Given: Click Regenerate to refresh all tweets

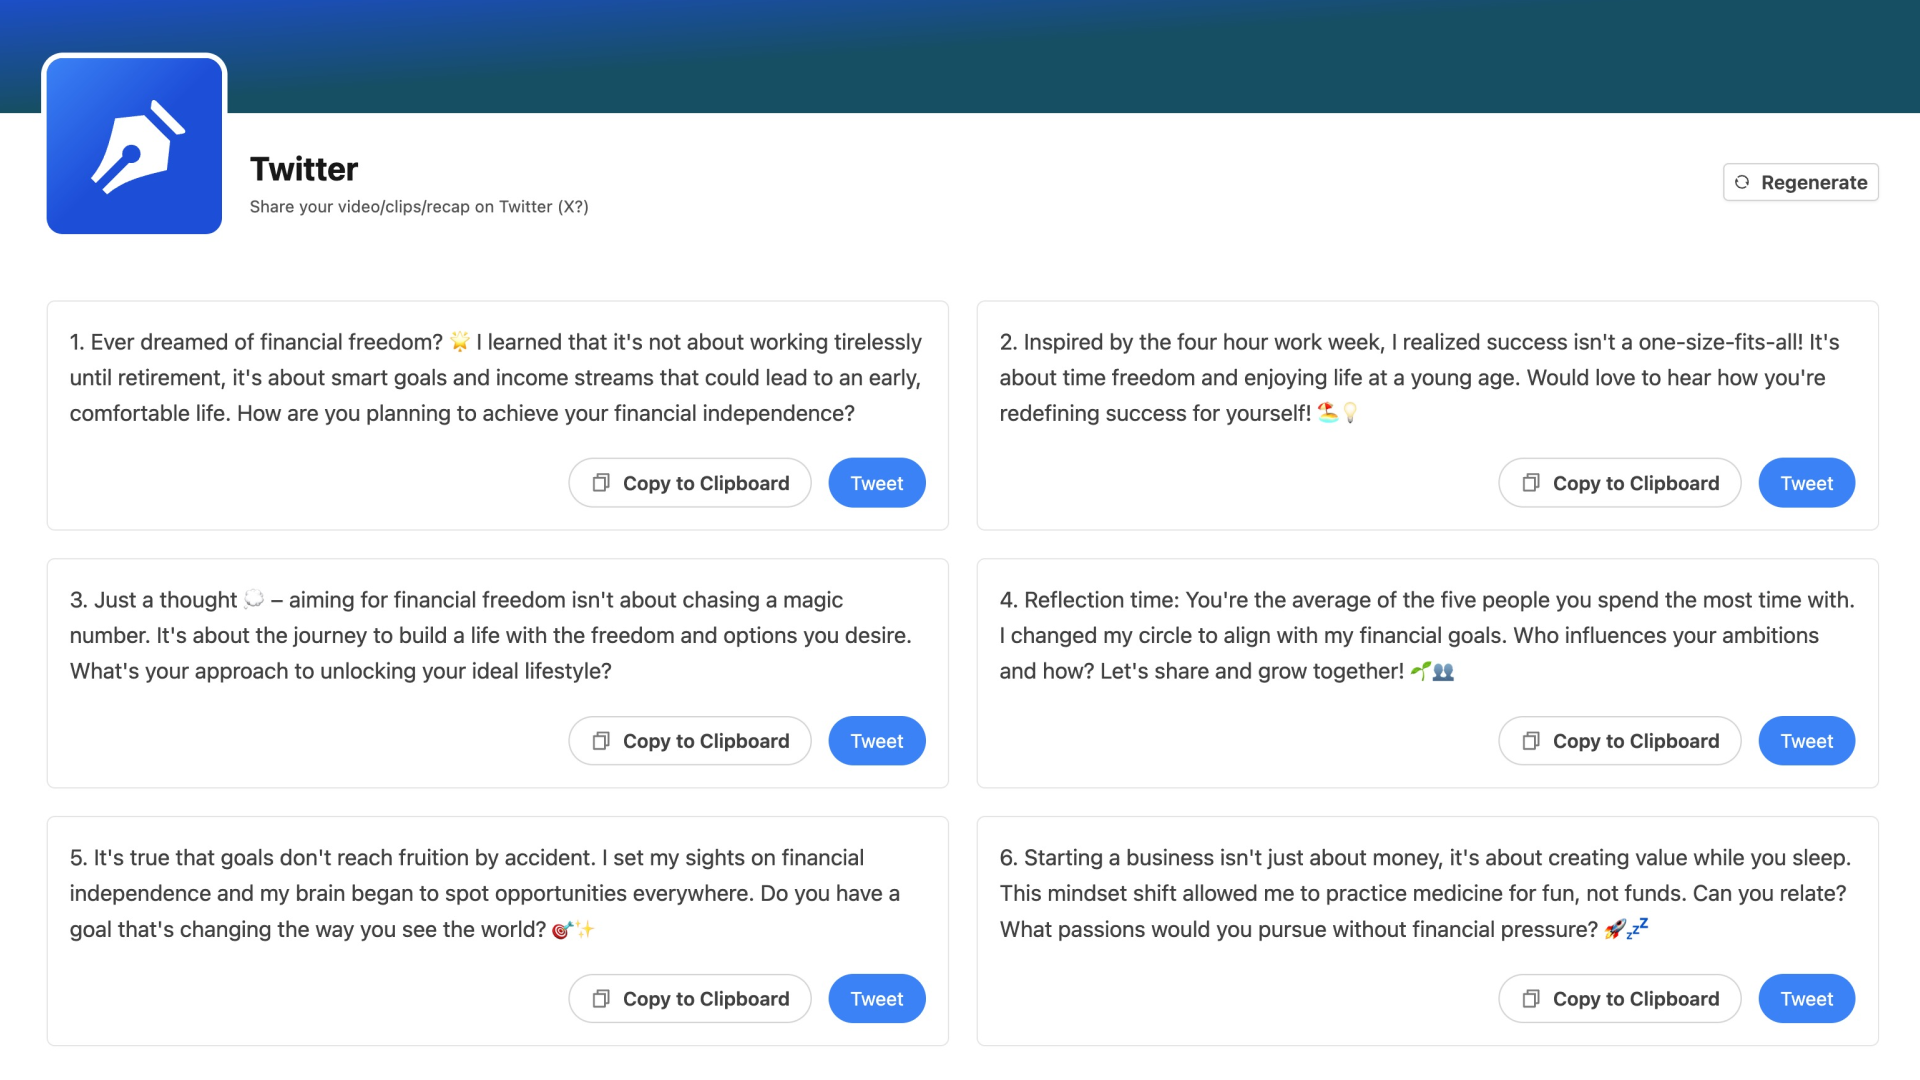Looking at the screenshot, I should pos(1800,183).
